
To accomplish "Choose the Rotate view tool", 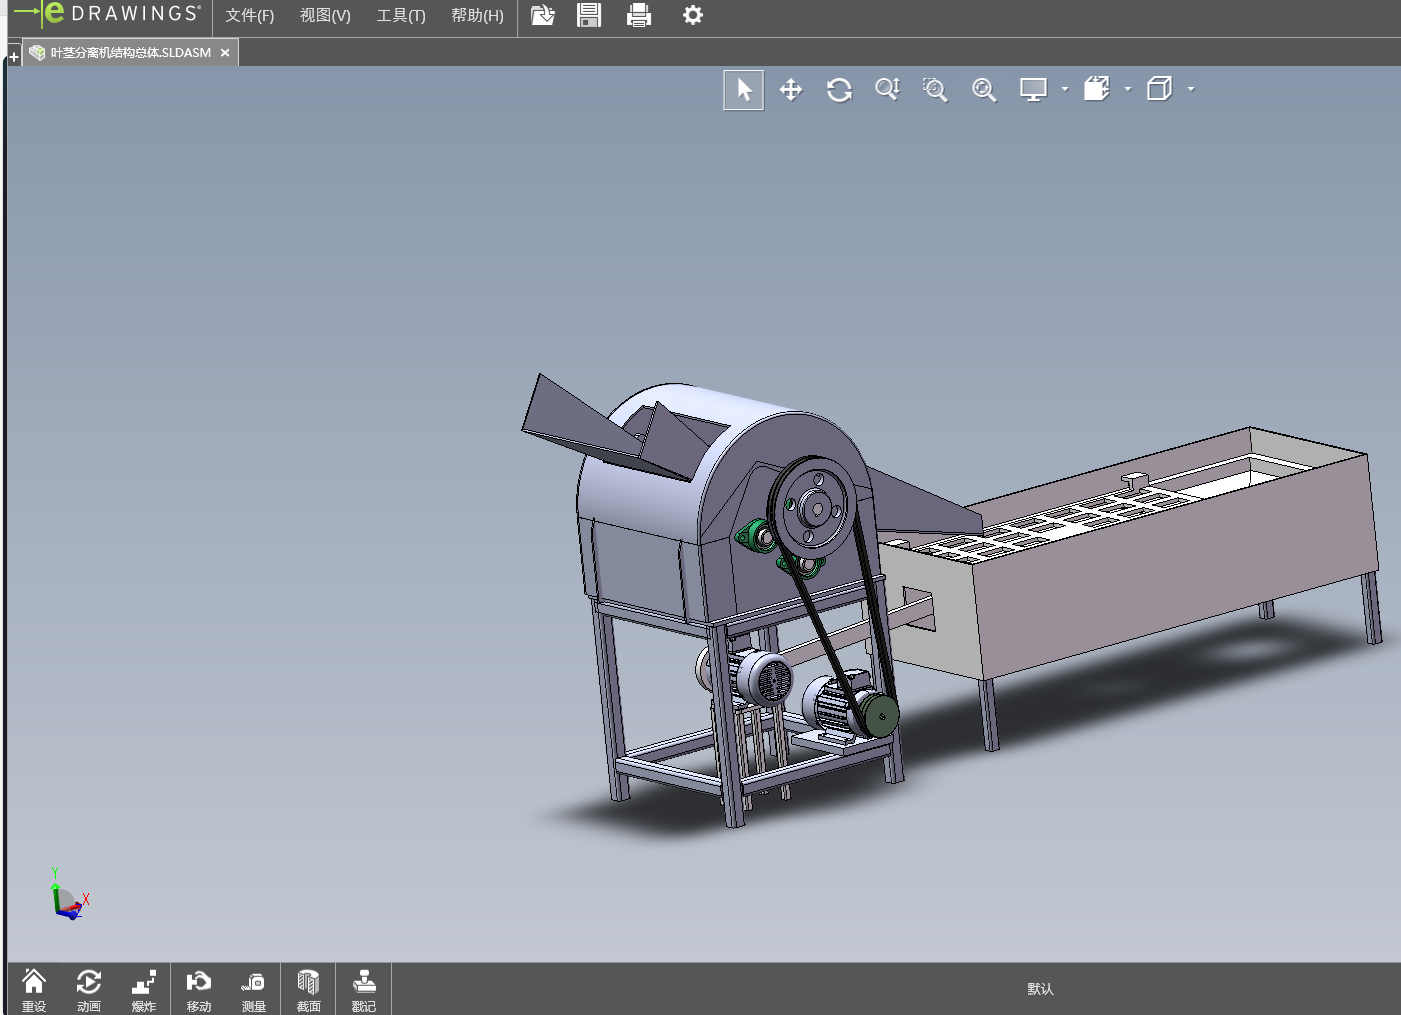I will [x=839, y=90].
